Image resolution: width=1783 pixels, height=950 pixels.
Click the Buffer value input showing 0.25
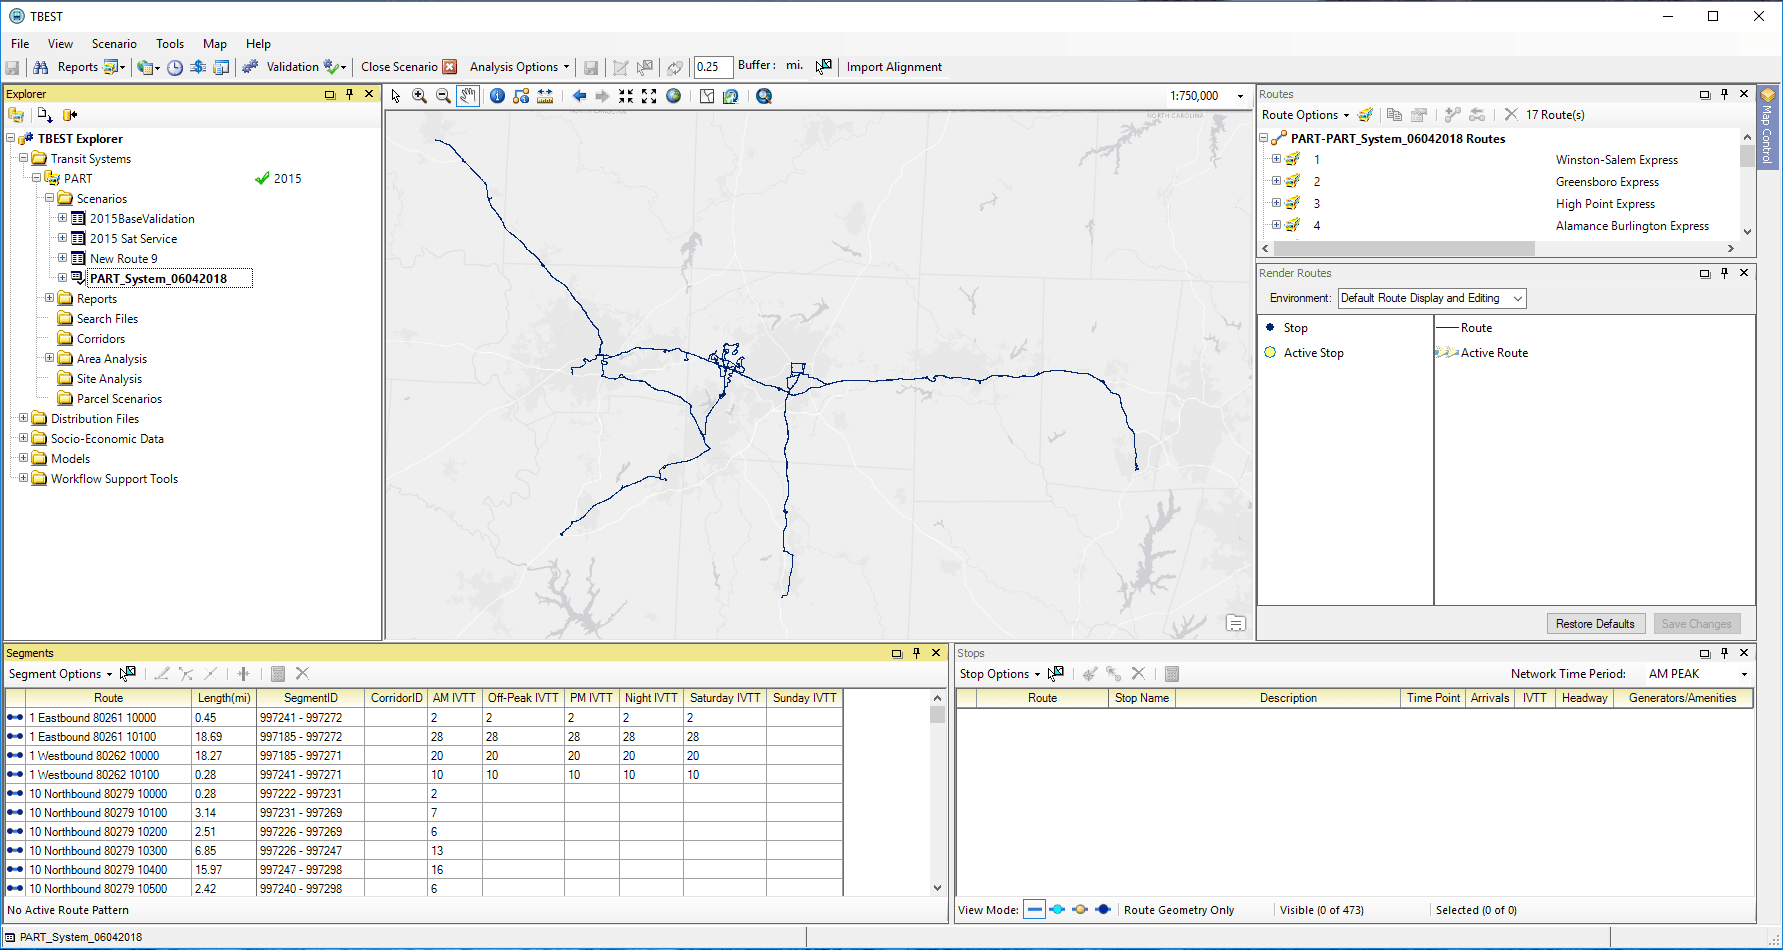coord(713,67)
